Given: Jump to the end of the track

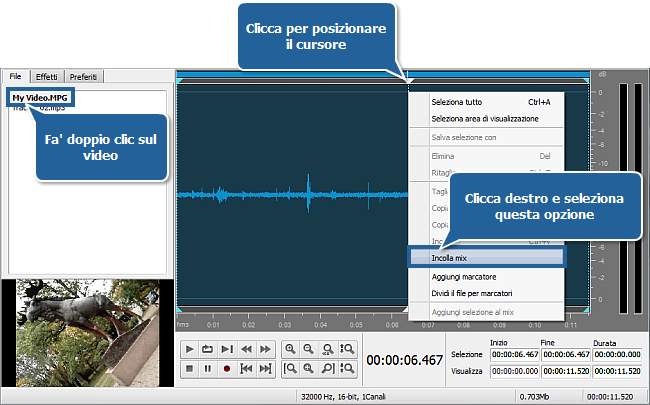Looking at the screenshot, I should click(x=265, y=369).
